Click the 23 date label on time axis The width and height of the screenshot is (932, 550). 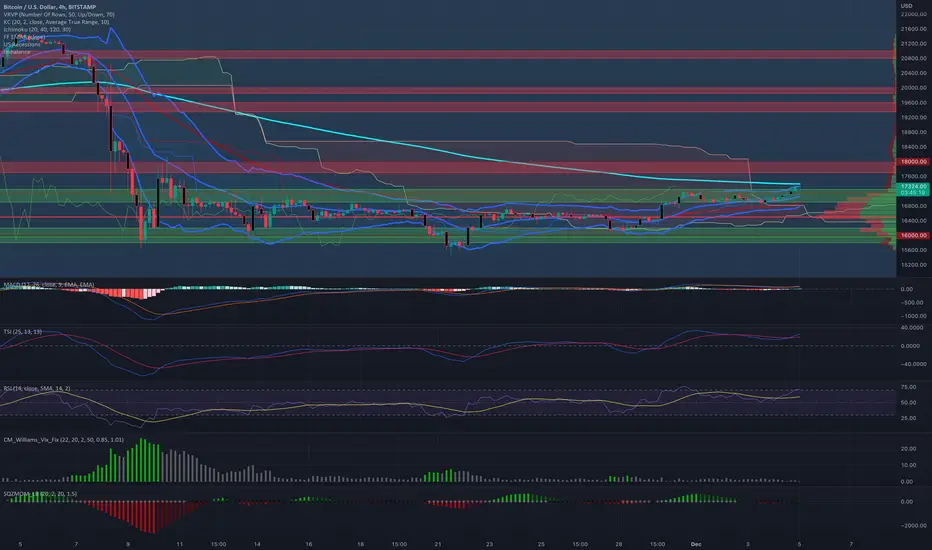pyautogui.click(x=489, y=544)
